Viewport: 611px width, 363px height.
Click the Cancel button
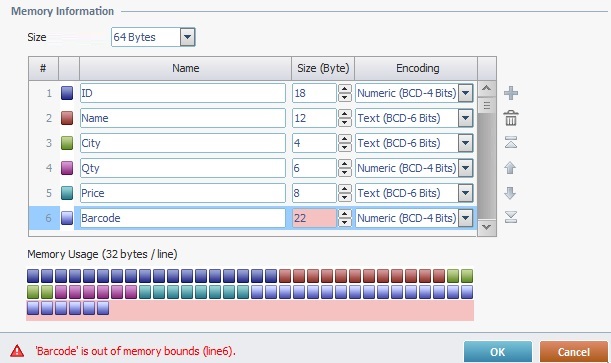[x=573, y=352]
